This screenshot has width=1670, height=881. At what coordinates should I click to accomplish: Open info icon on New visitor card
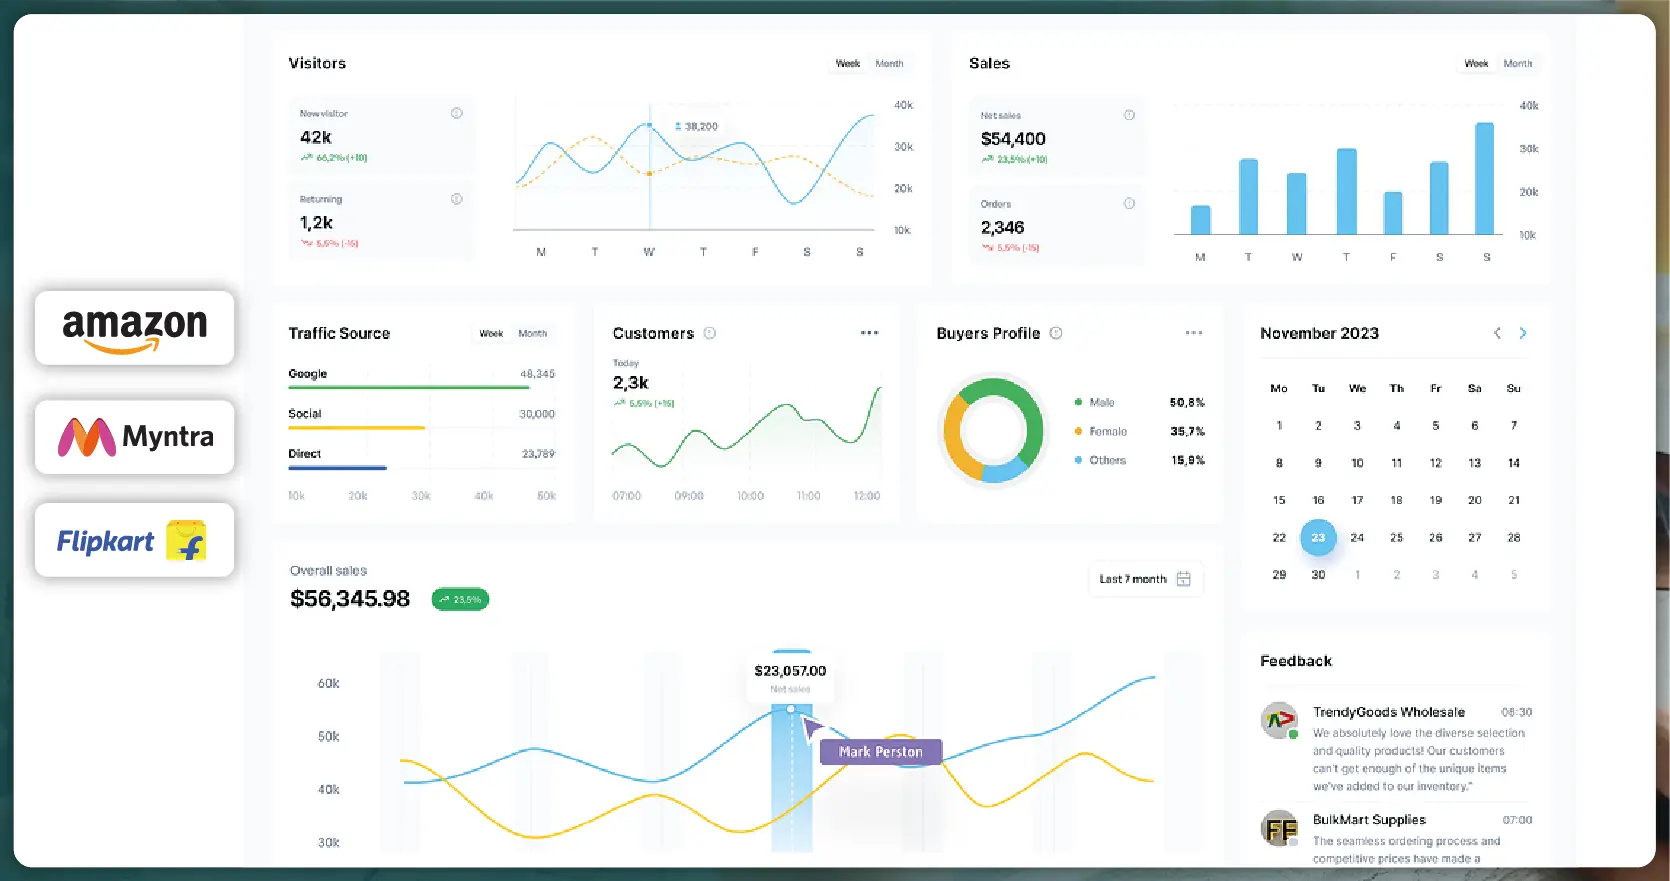(457, 113)
